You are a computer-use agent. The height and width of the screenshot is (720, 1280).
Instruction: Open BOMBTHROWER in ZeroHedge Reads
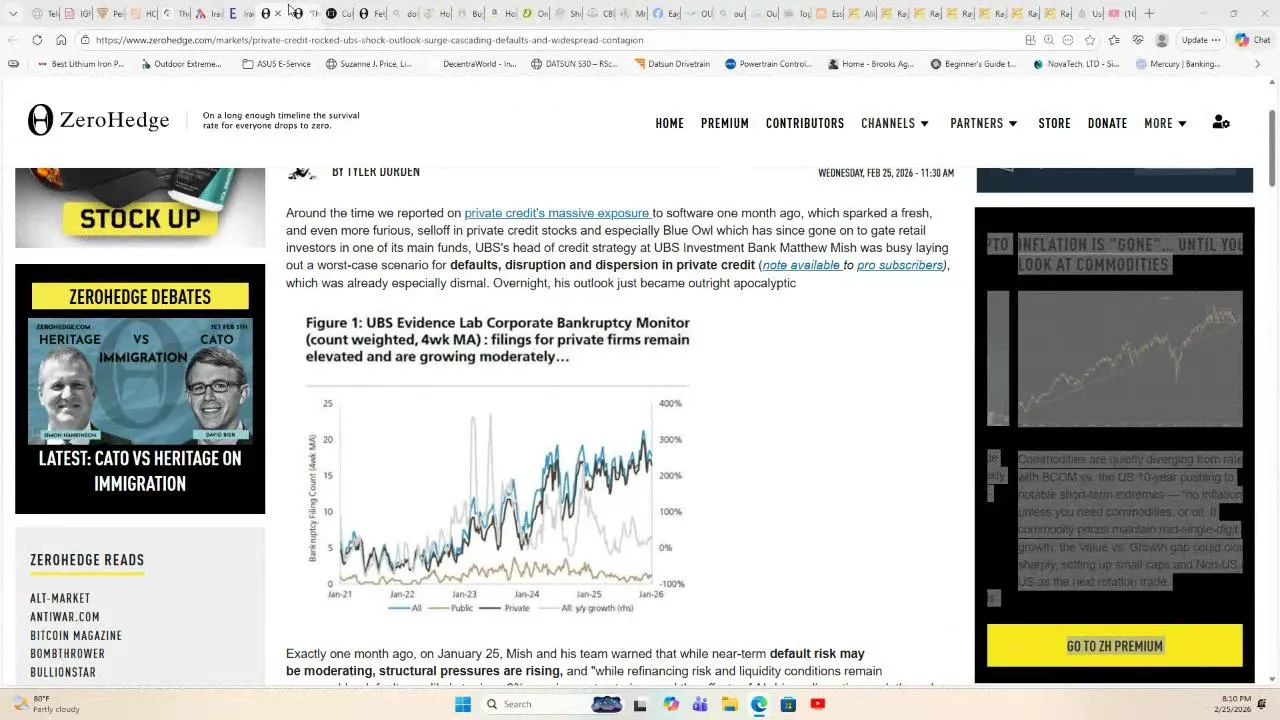pyautogui.click(x=67, y=654)
